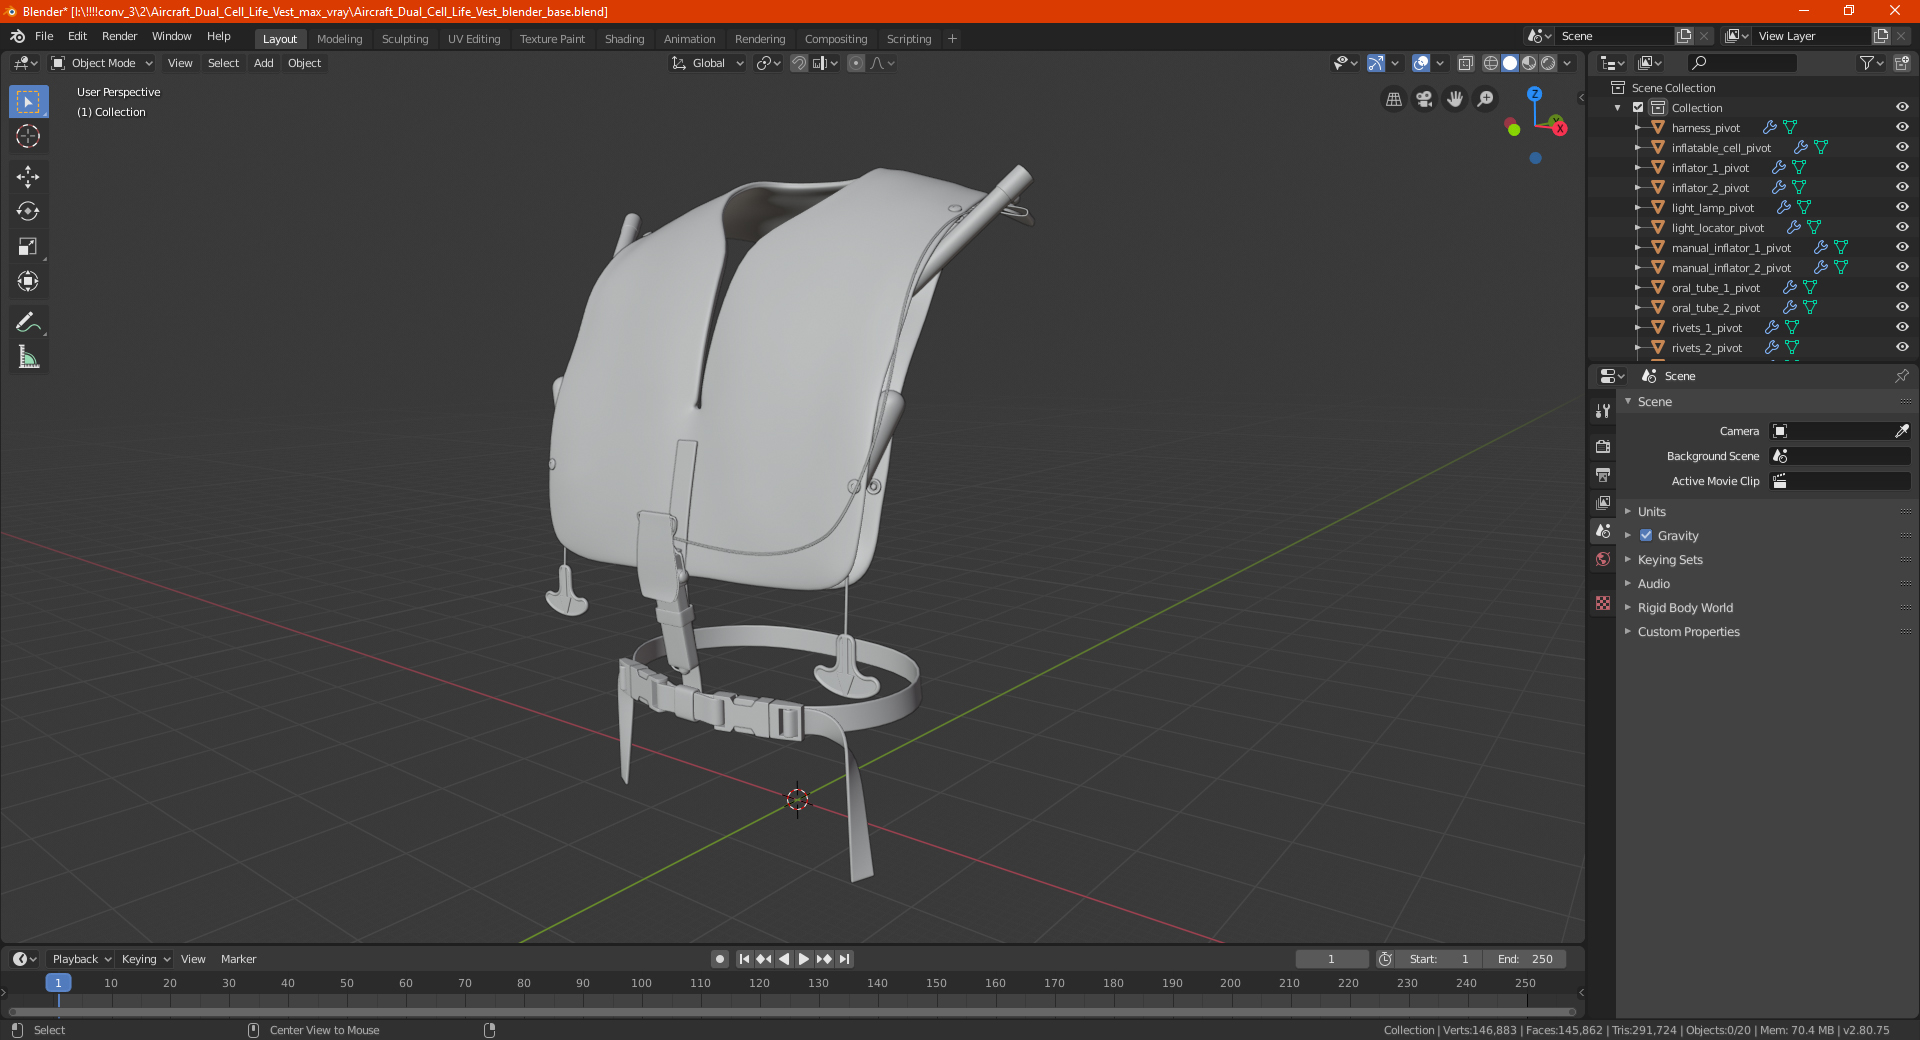Viewport: 1920px width, 1040px height.
Task: Play the animation forward
Action: [x=803, y=959]
